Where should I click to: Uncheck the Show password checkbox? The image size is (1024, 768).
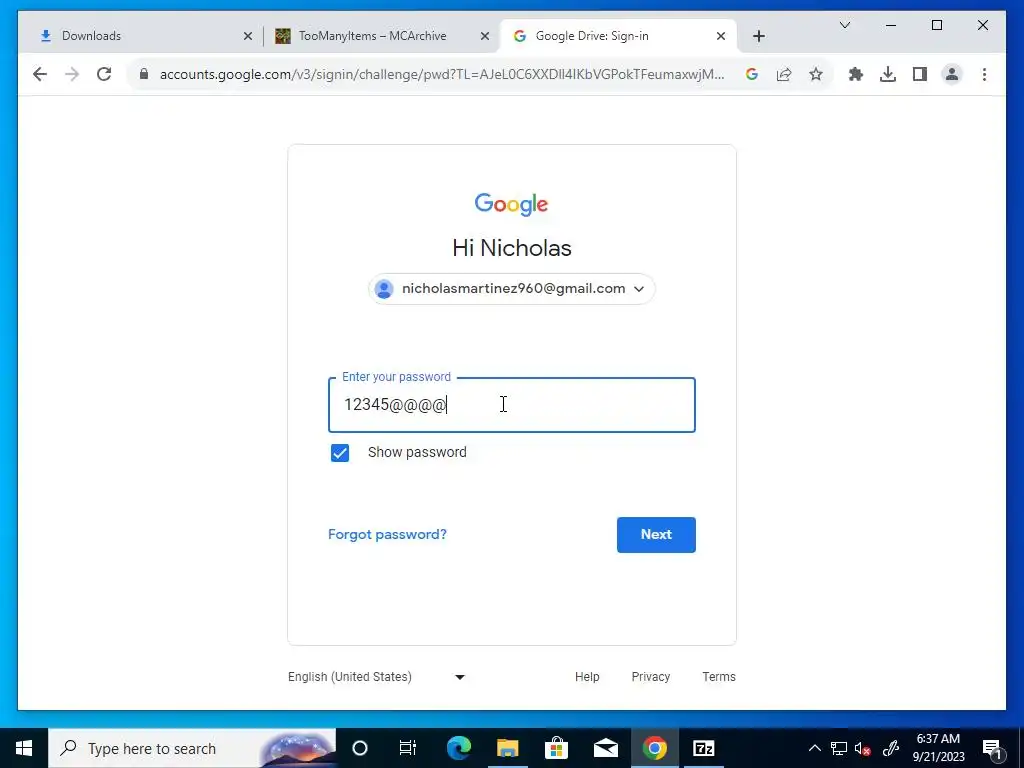[x=340, y=453]
